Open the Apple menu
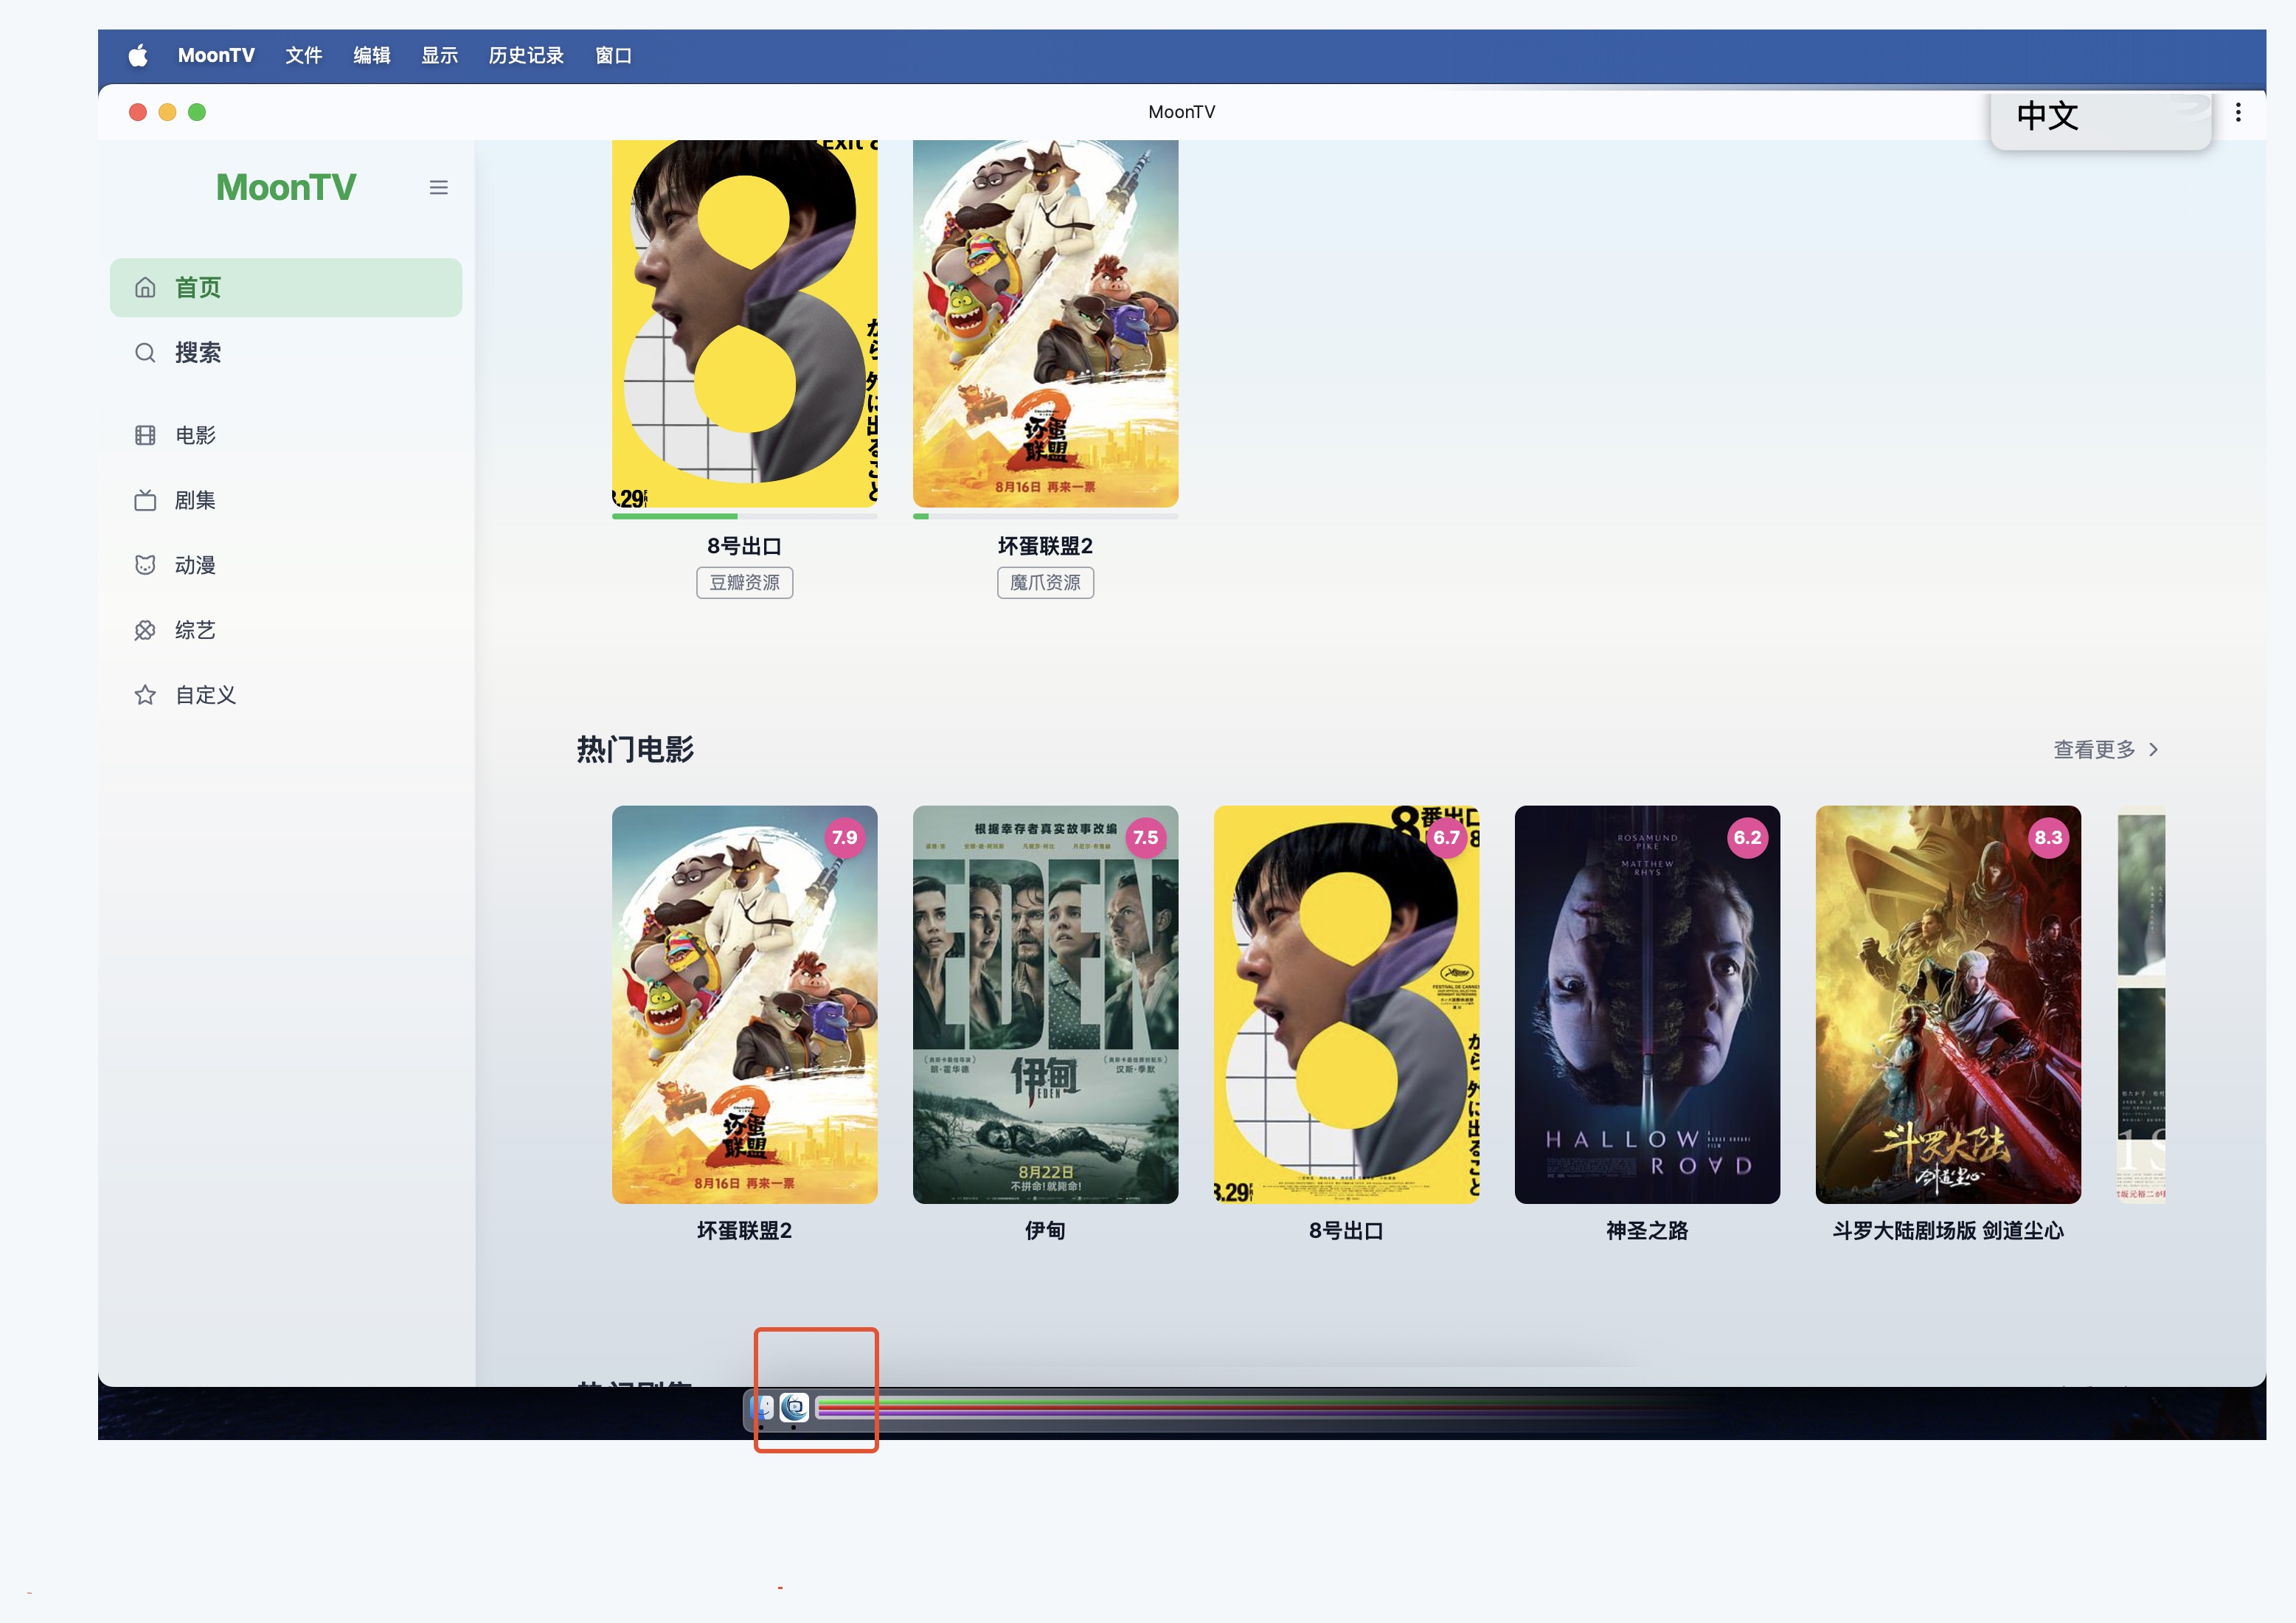The height and width of the screenshot is (1623, 2296). 138,56
